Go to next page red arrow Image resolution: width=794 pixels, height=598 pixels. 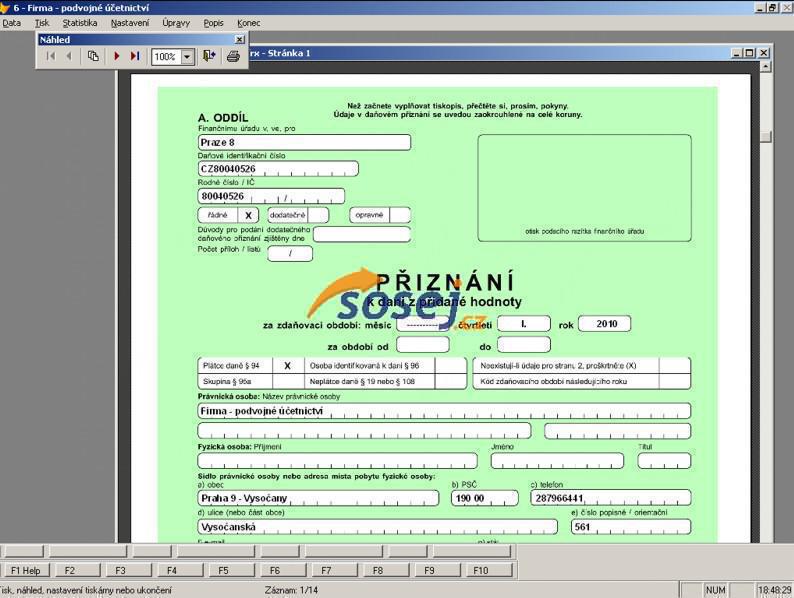(x=117, y=56)
